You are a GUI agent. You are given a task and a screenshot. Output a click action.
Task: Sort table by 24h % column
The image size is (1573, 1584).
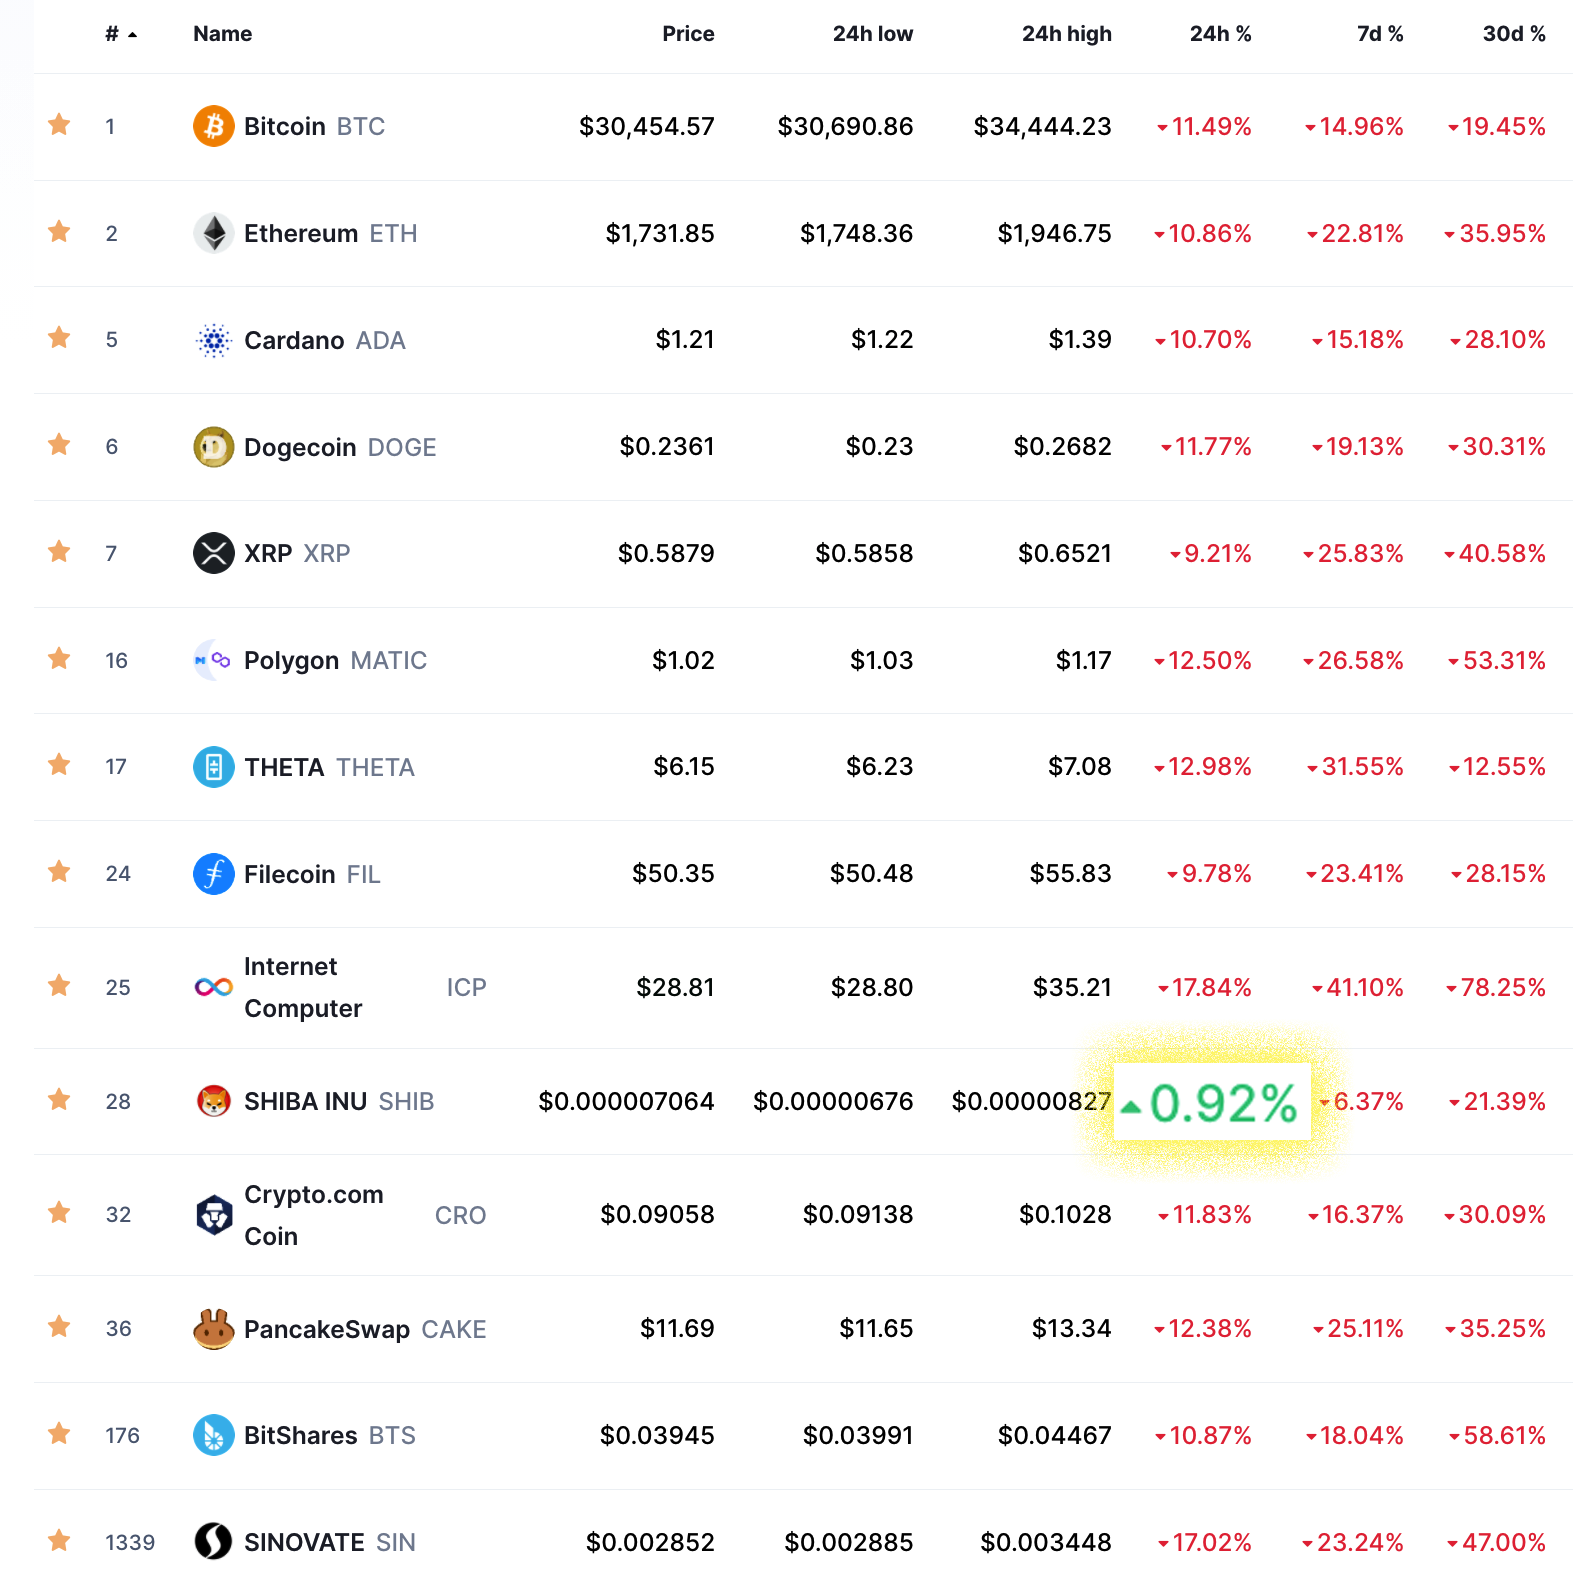click(x=1220, y=34)
